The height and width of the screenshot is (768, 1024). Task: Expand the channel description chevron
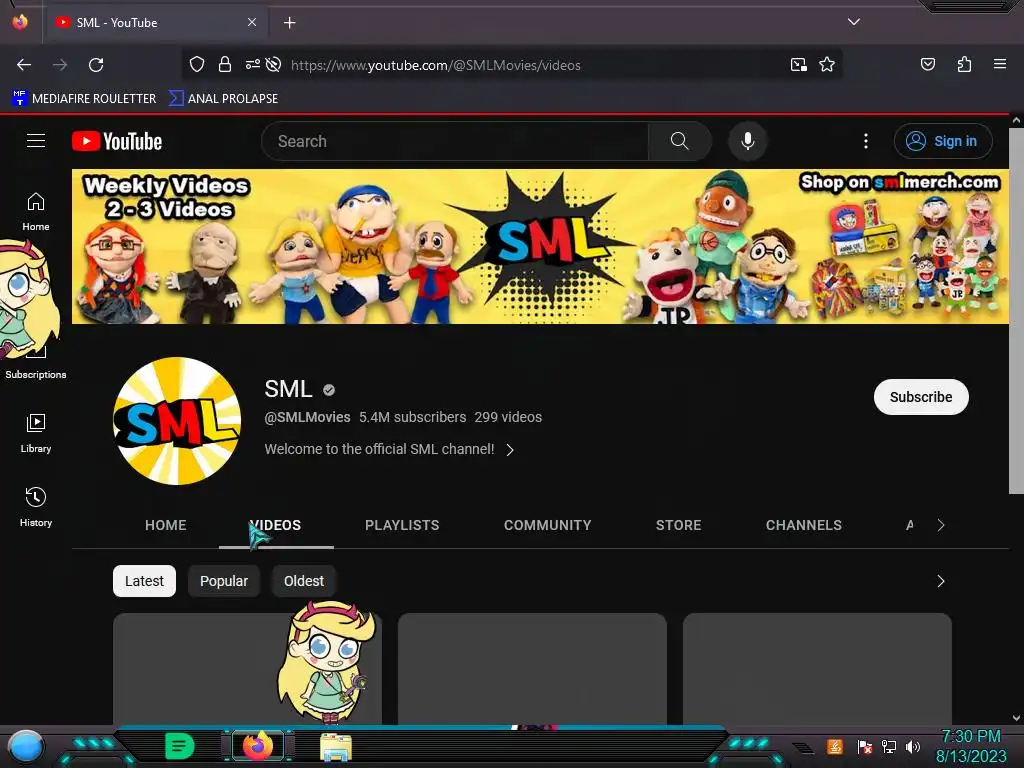pos(510,450)
